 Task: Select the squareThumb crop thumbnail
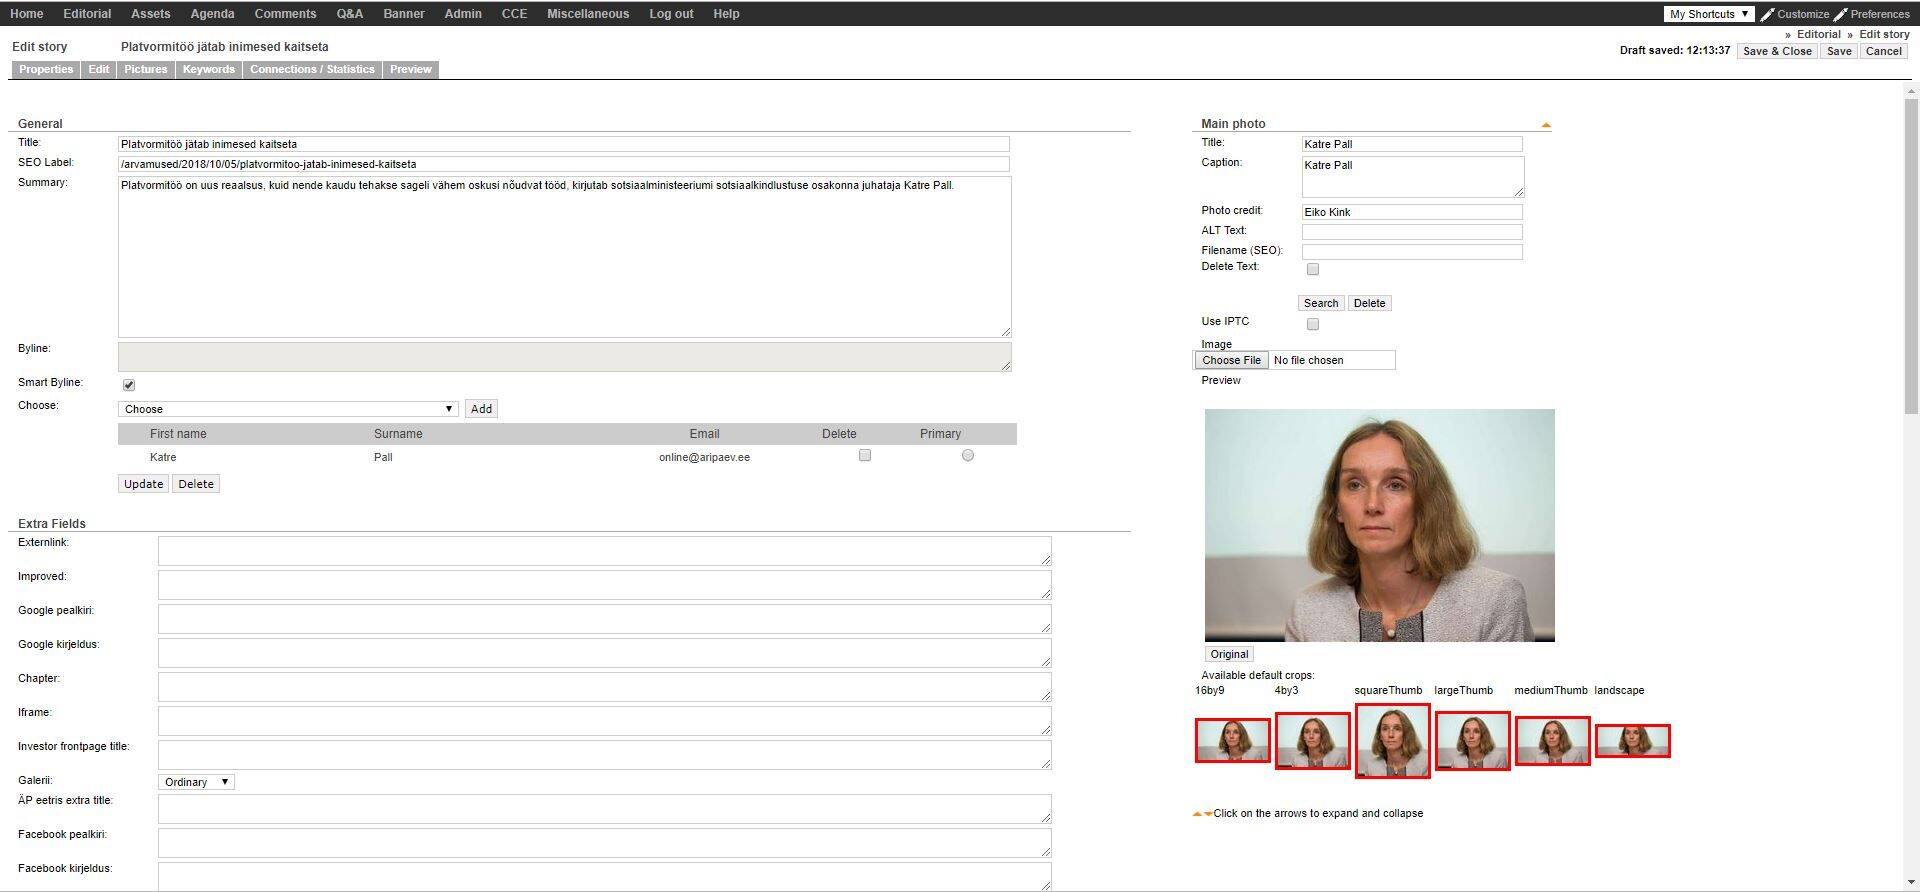pyautogui.click(x=1392, y=741)
